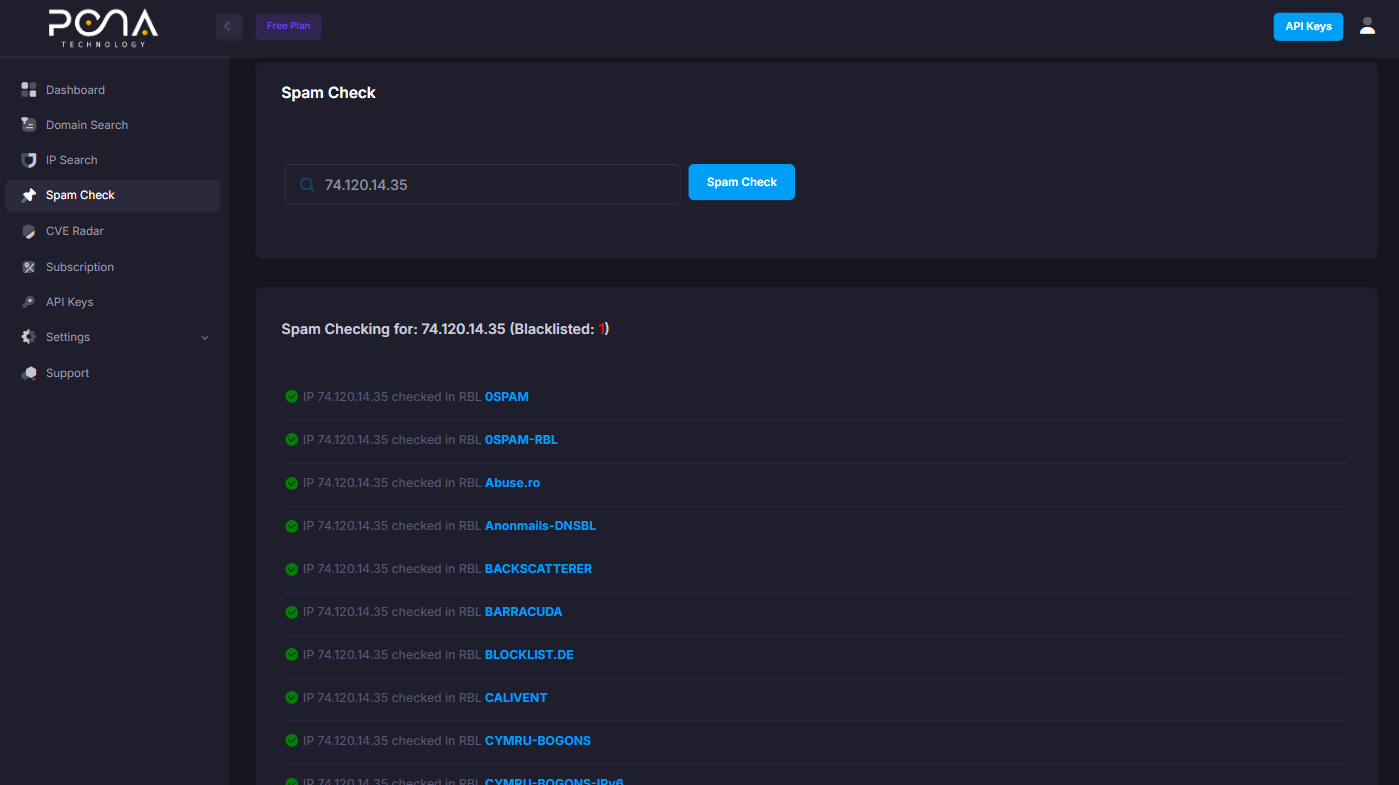The height and width of the screenshot is (785, 1399).
Task: Open the BARRACUDA link
Action: click(523, 612)
